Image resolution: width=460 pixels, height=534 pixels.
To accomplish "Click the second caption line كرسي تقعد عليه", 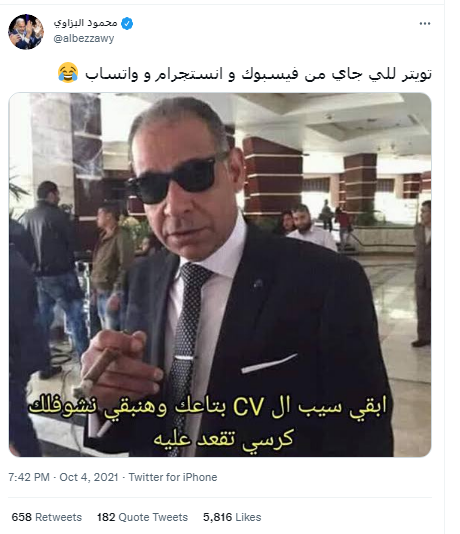I will [x=223, y=439].
